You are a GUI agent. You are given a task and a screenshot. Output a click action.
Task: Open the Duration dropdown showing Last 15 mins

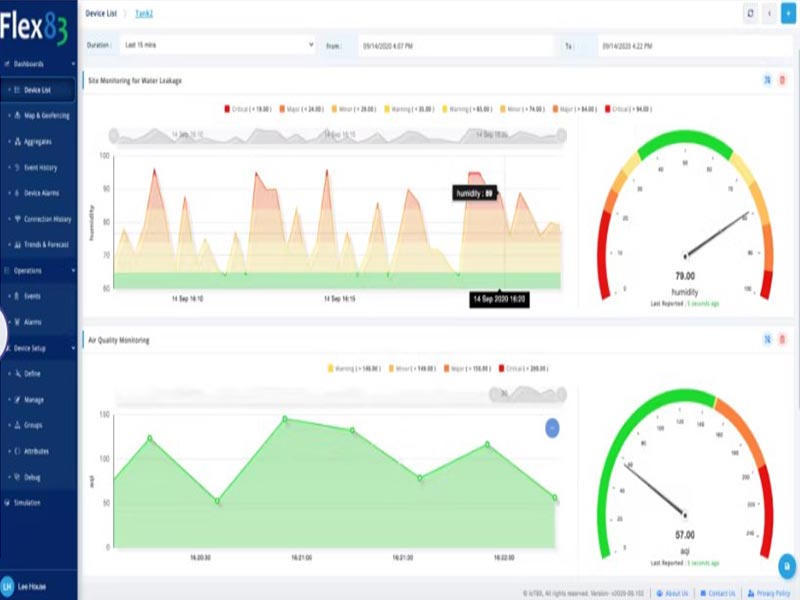pyautogui.click(x=216, y=45)
